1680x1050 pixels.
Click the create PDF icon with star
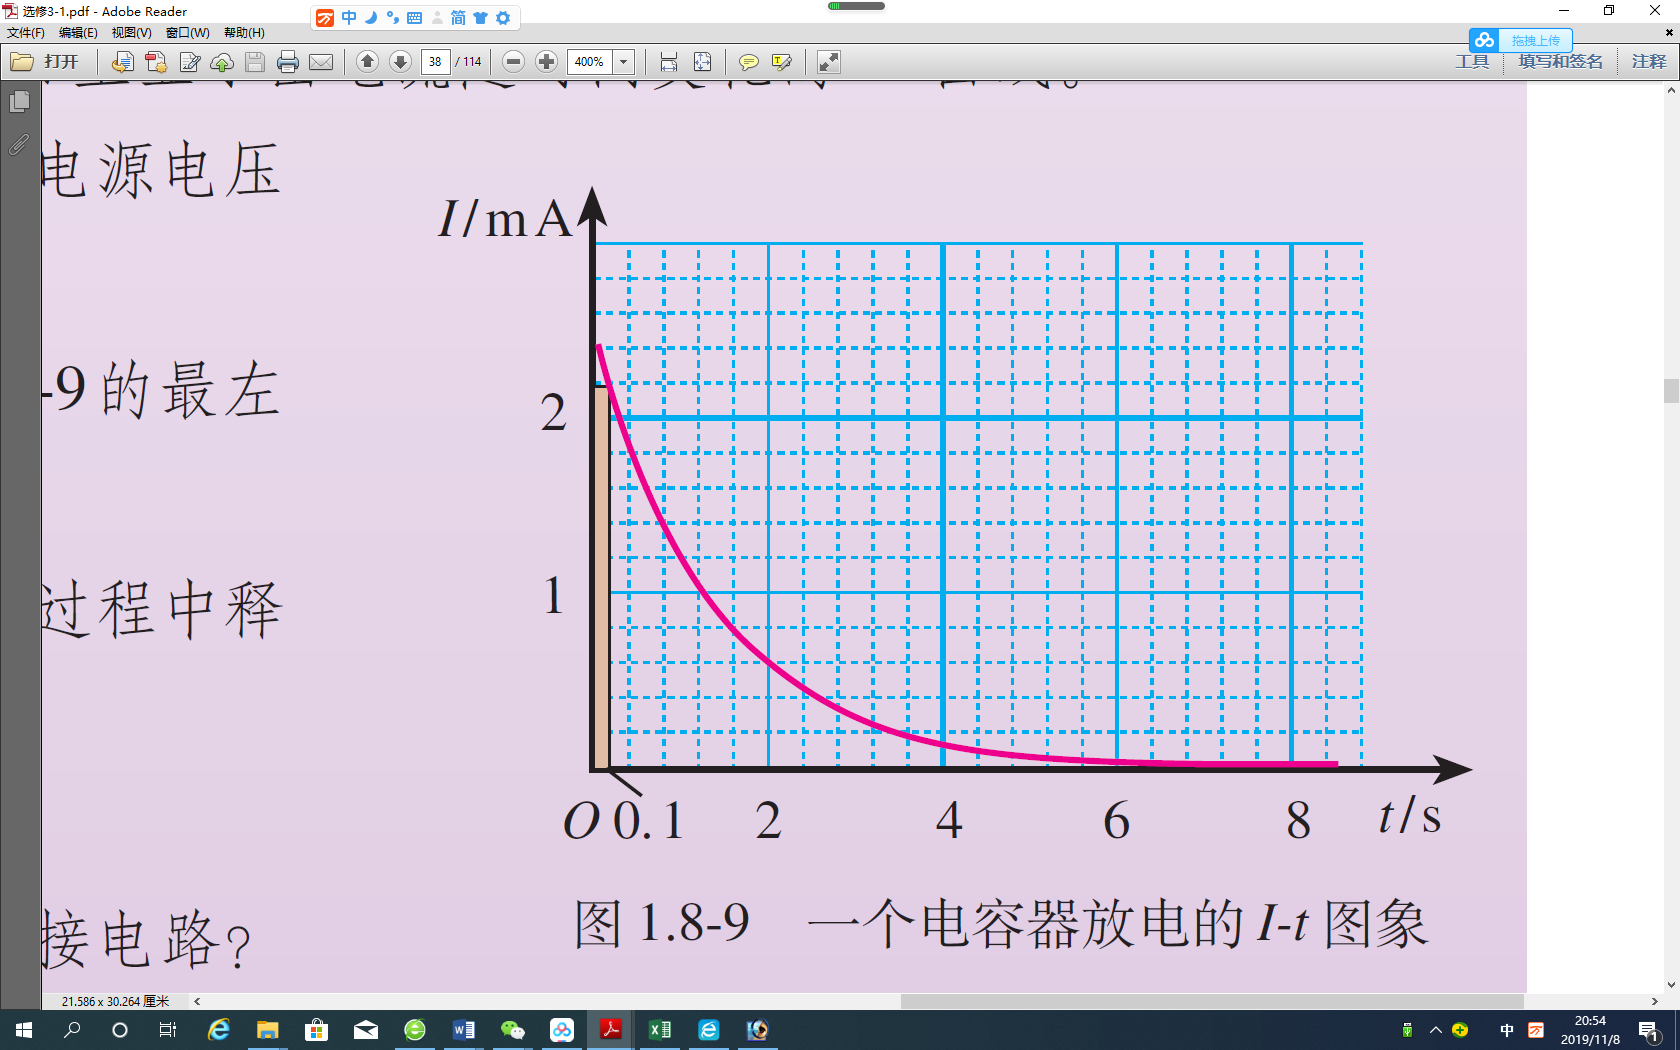tap(155, 62)
